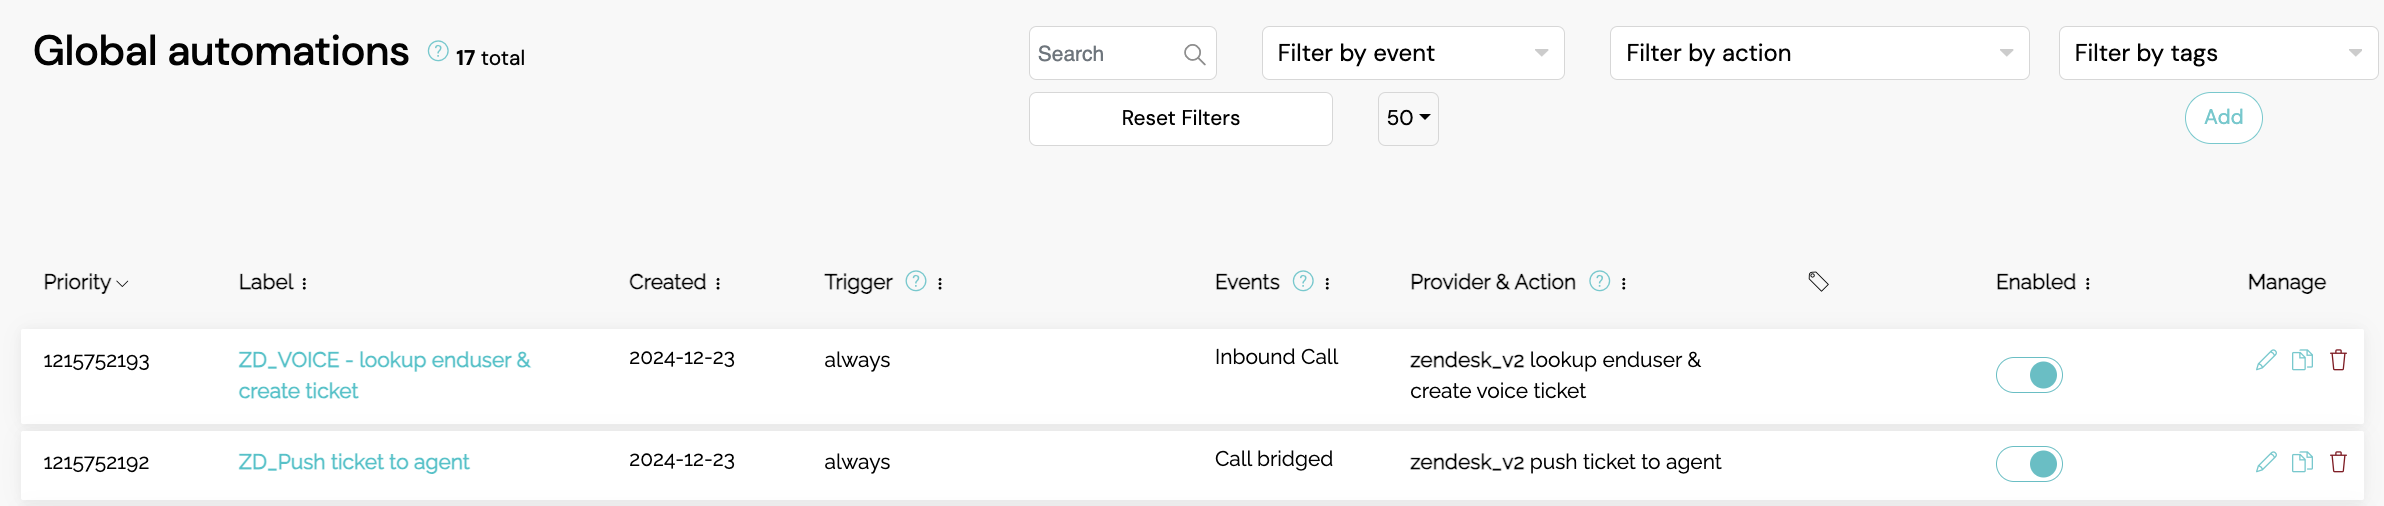Image resolution: width=2384 pixels, height=506 pixels.
Task: Click help icon beside Trigger column
Action: [916, 281]
